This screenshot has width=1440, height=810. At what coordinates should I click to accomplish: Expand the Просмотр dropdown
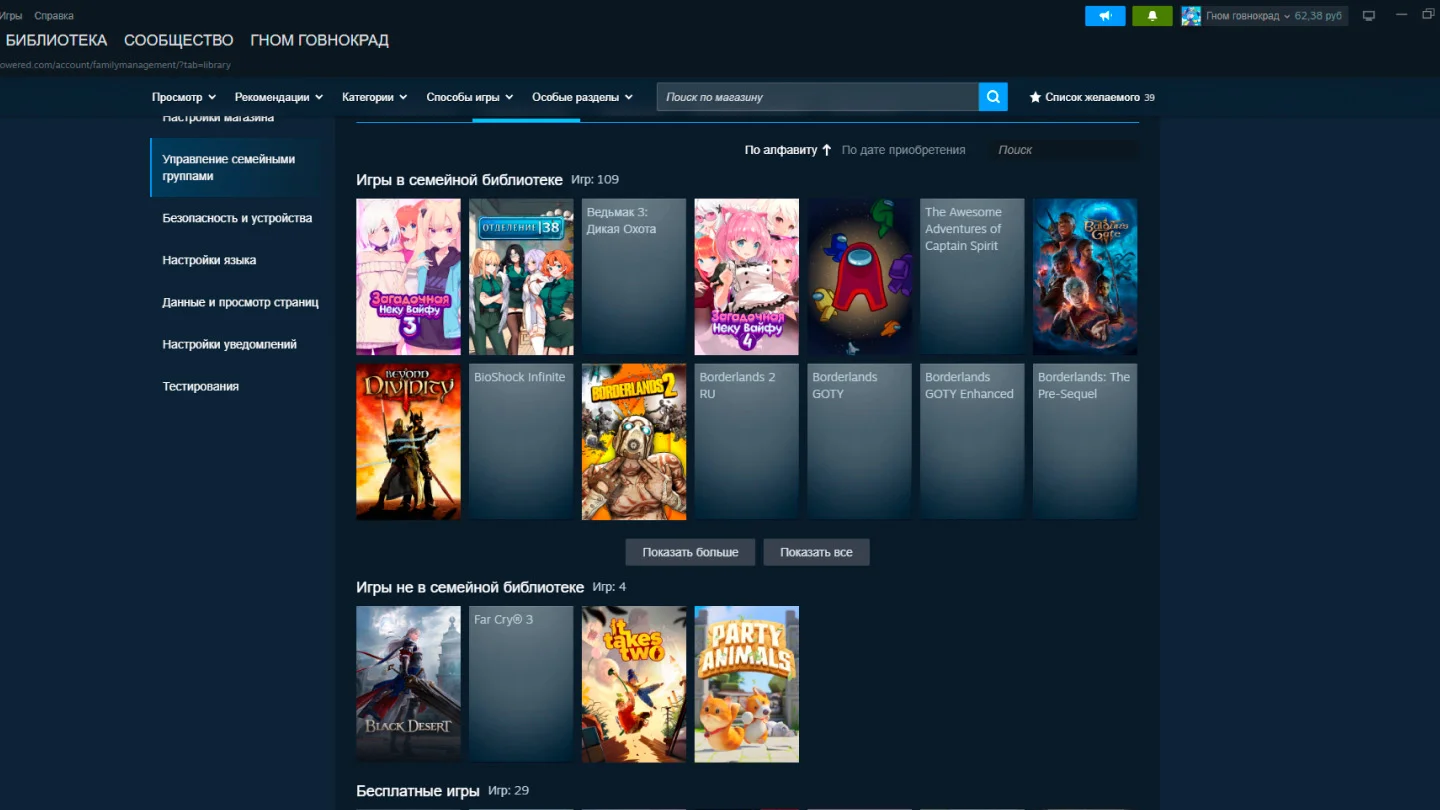pyautogui.click(x=184, y=97)
